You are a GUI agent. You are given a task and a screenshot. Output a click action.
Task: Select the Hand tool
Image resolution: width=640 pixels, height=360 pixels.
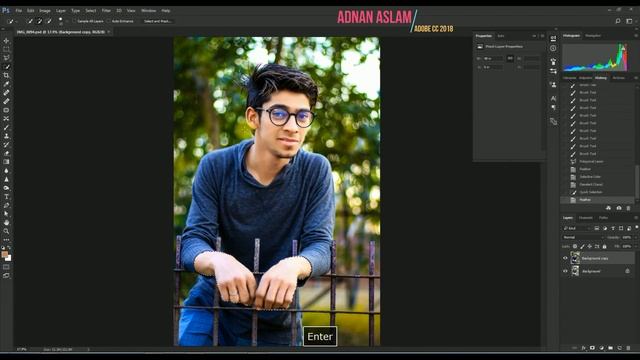[6, 222]
